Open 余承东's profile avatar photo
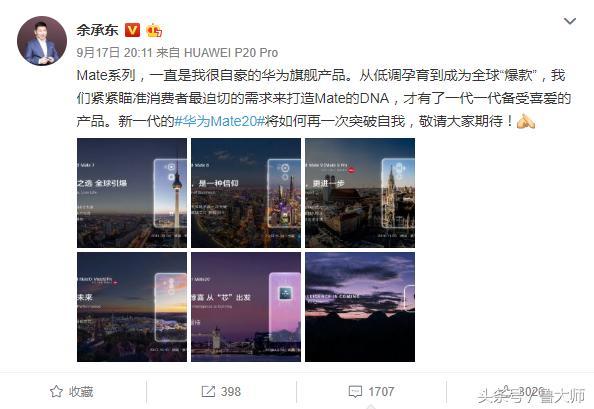 point(42,41)
